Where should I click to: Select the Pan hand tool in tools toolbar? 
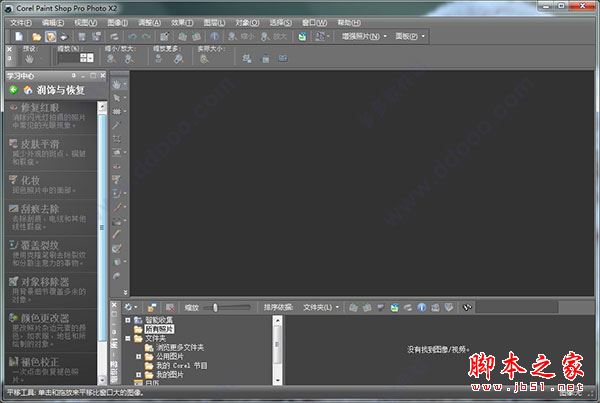[x=117, y=84]
